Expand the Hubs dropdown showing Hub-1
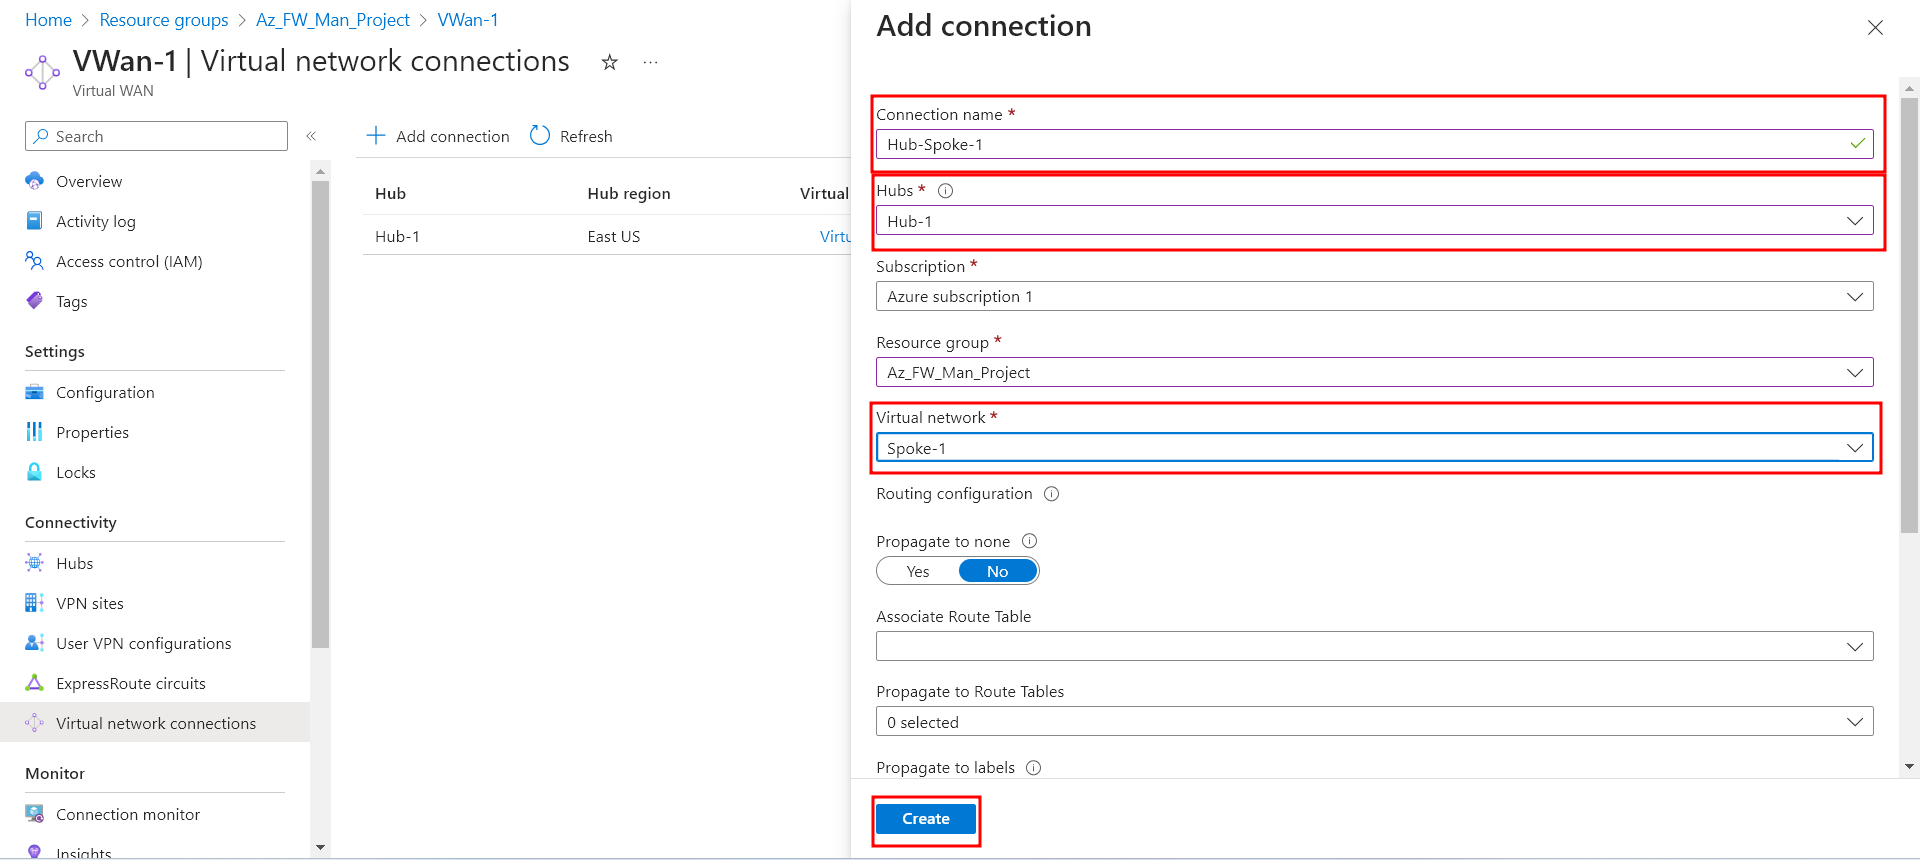1920x860 pixels. (1374, 221)
